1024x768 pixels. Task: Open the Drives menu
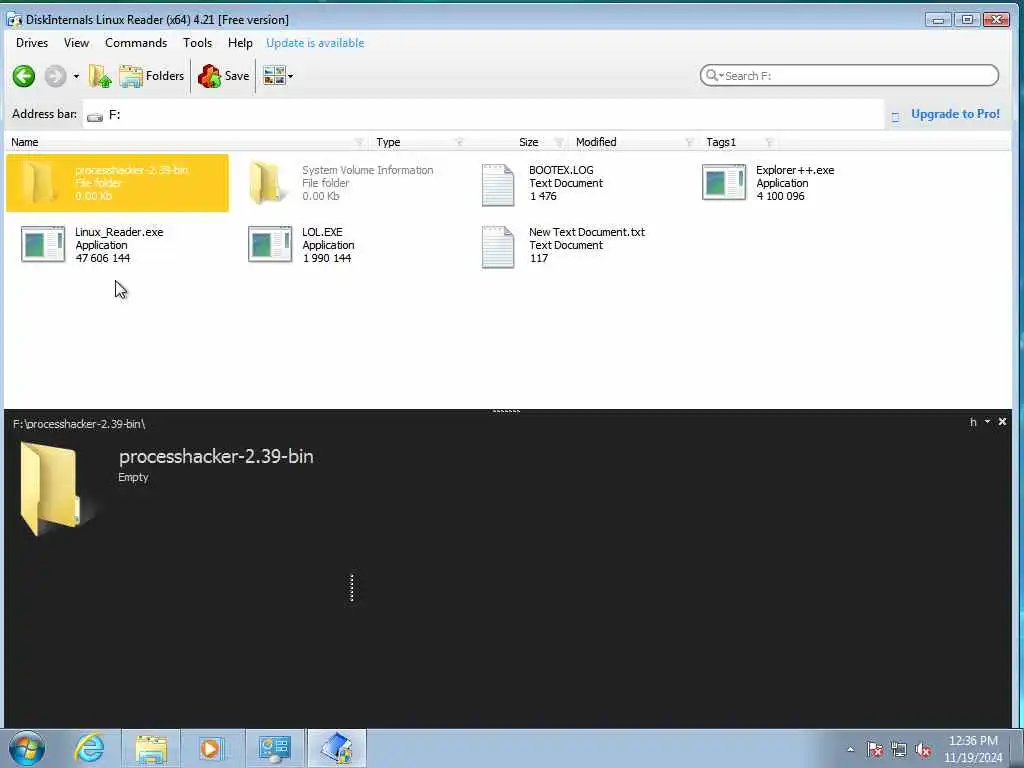(x=32, y=43)
